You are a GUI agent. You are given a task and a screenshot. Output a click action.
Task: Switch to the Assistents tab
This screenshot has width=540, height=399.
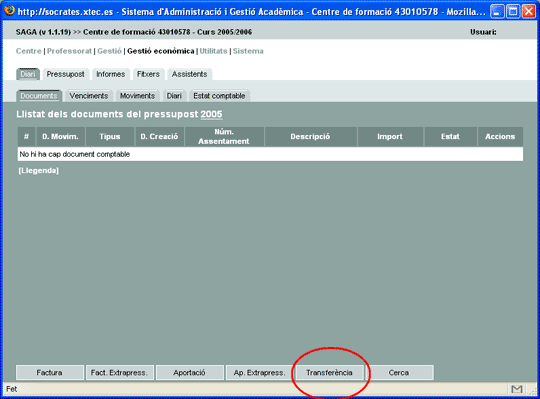pyautogui.click(x=189, y=74)
